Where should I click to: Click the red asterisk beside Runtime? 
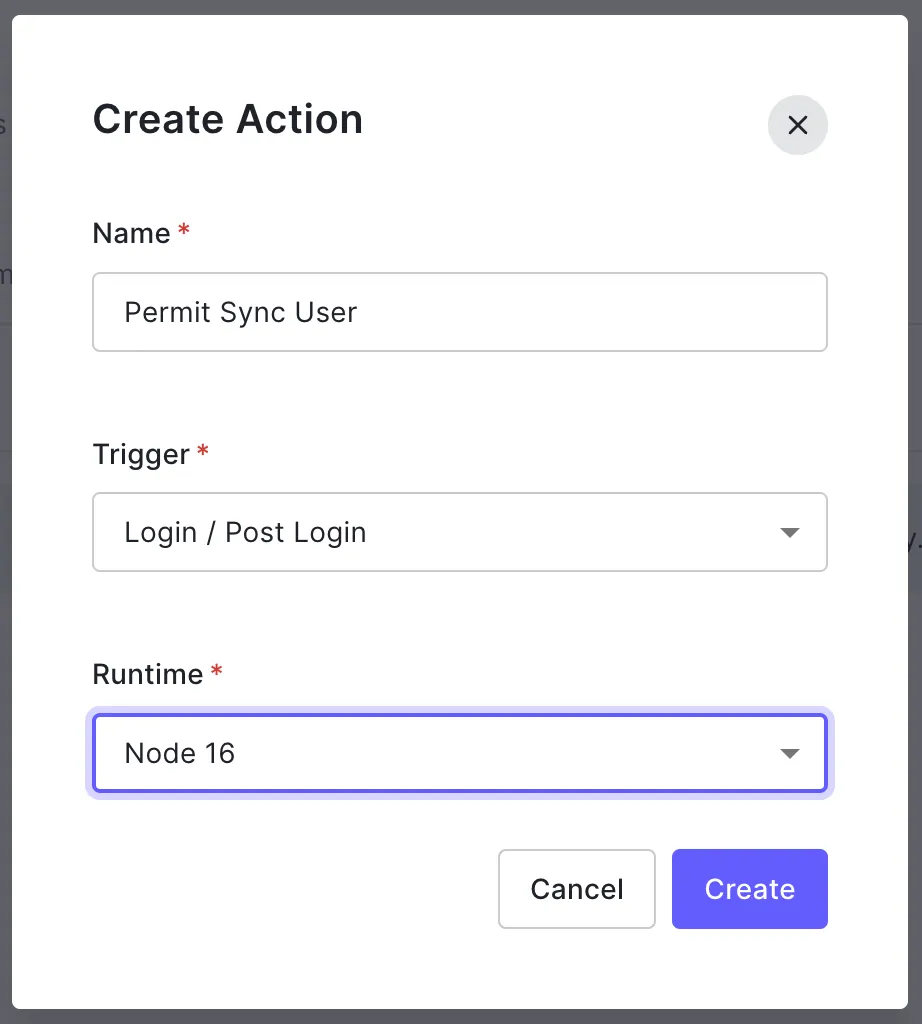coord(217,673)
